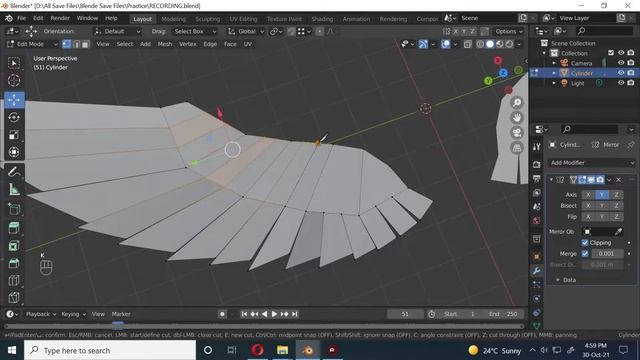This screenshot has height=360, width=640.
Task: Toggle mirror Axis Z
Action: click(616, 195)
